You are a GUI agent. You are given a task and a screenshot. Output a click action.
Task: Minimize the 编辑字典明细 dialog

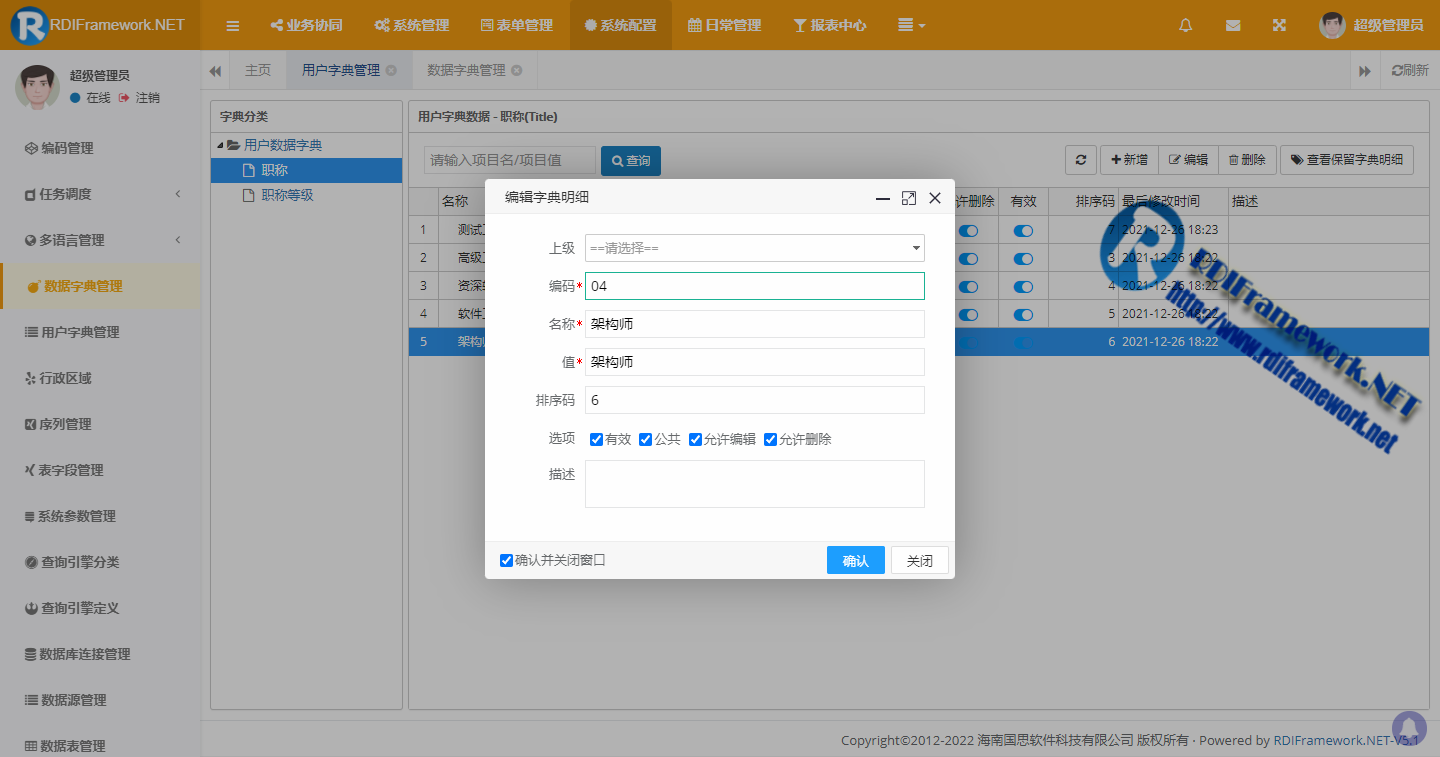point(883,198)
